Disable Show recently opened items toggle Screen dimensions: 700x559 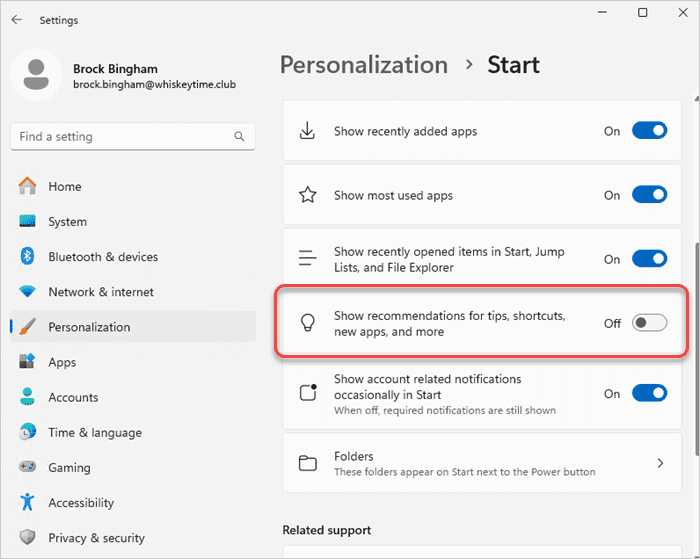[650, 259]
